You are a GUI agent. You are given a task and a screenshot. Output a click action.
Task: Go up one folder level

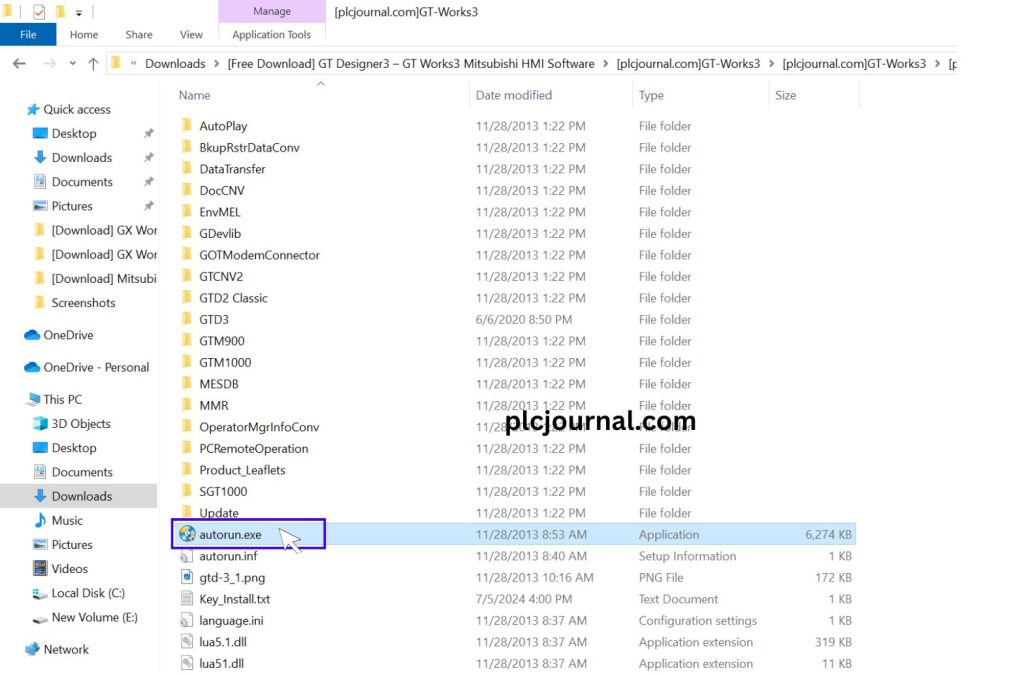[x=93, y=63]
